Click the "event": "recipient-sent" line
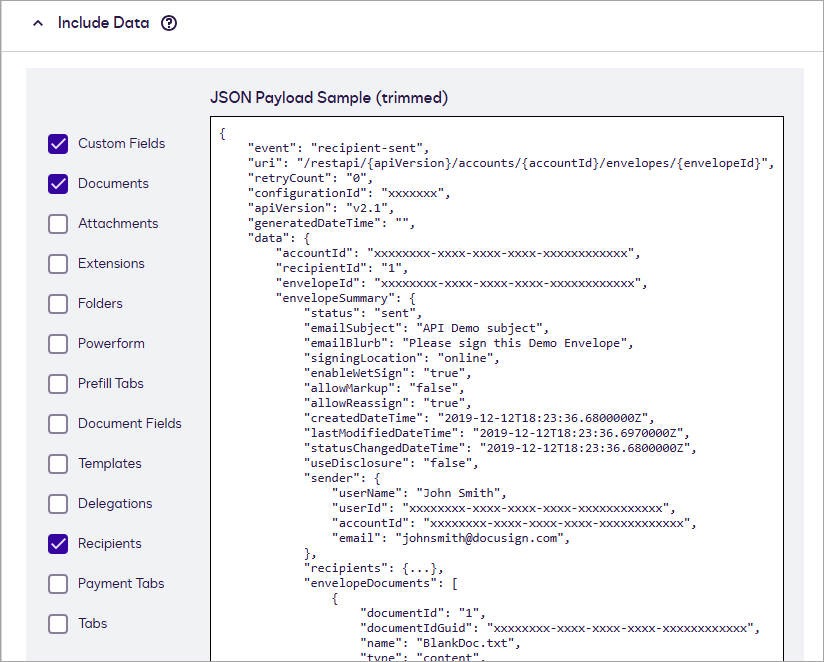The width and height of the screenshot is (824, 662). pyautogui.click(x=338, y=148)
